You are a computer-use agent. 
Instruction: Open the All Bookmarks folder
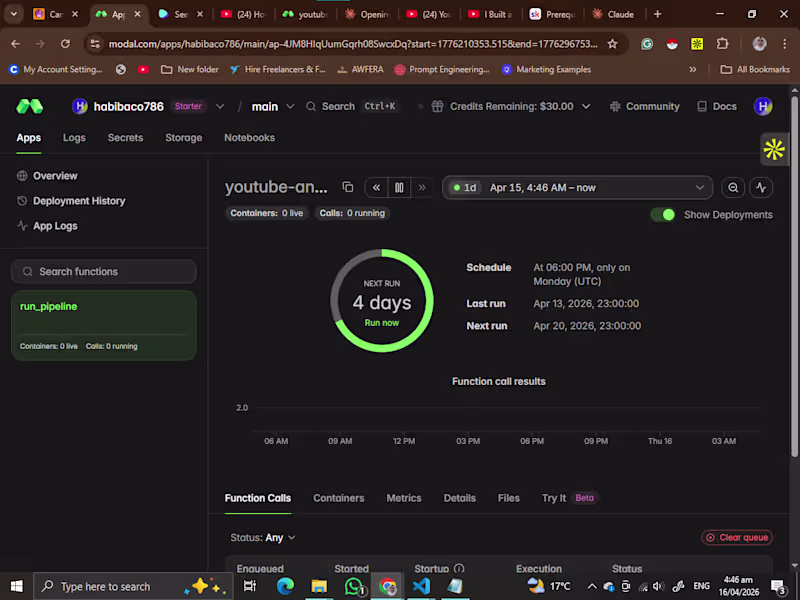click(x=755, y=69)
